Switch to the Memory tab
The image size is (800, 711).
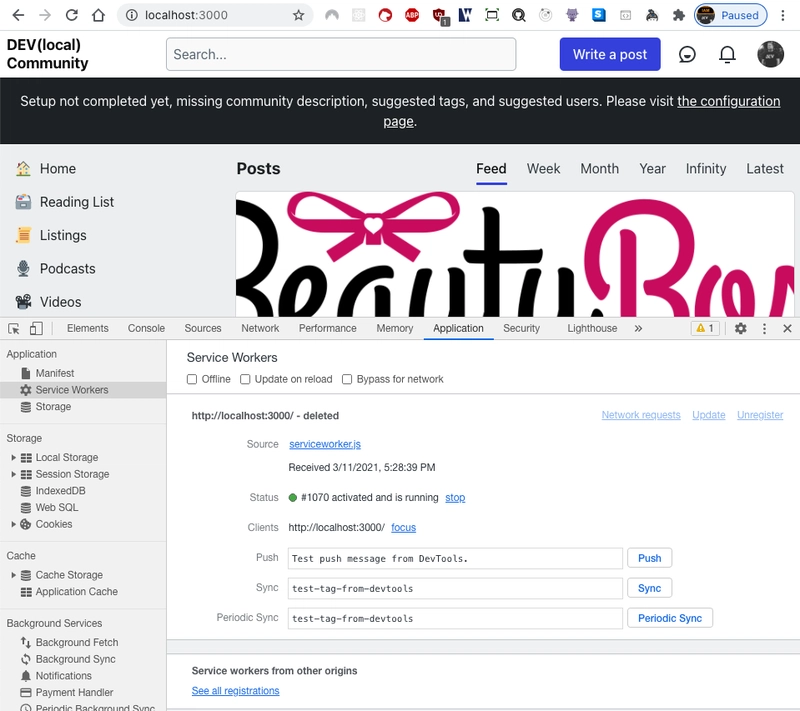(x=395, y=328)
